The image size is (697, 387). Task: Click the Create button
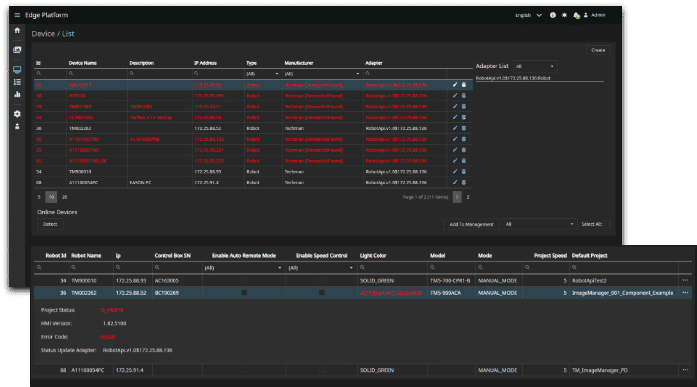598,50
